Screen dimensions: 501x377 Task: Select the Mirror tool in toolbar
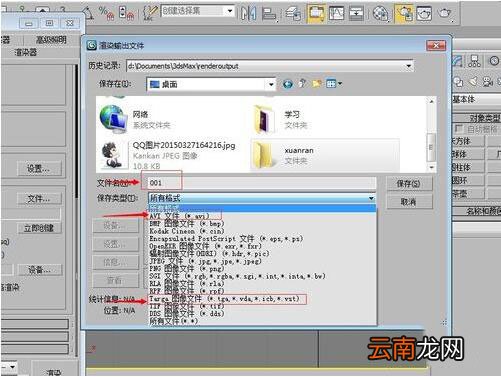point(248,13)
